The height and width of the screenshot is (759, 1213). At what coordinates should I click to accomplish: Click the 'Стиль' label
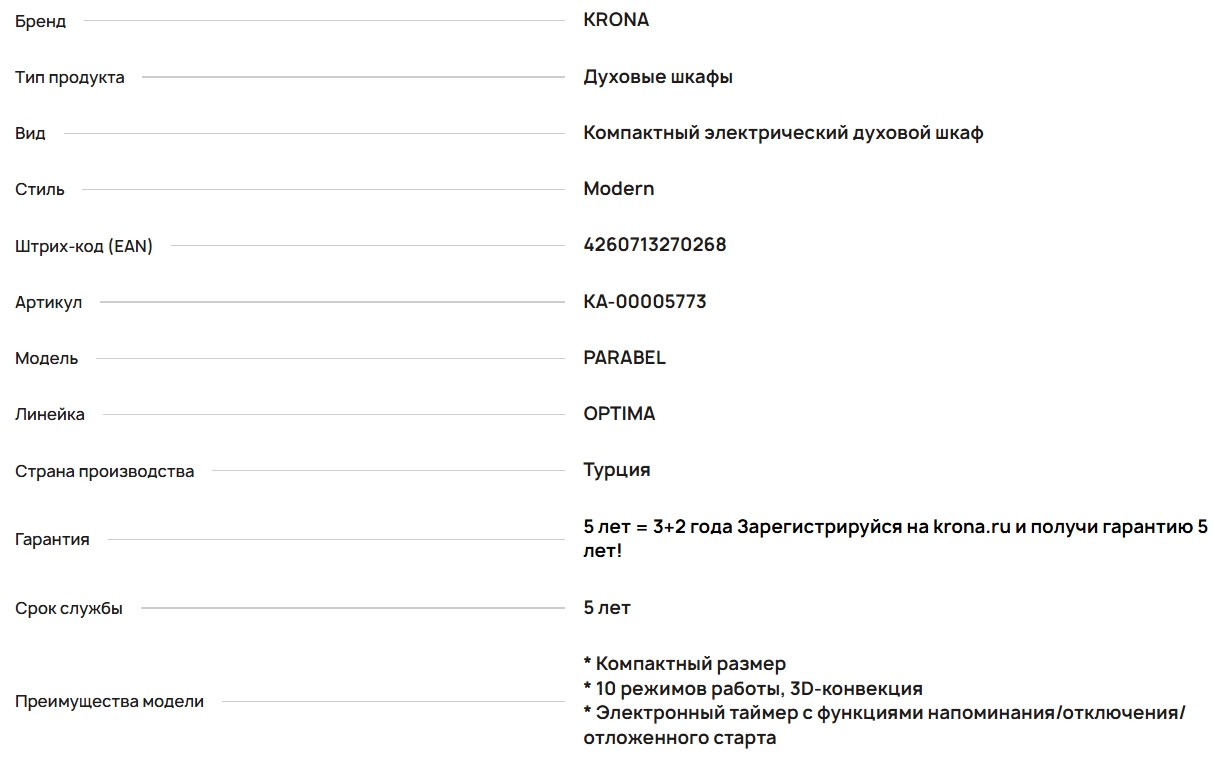(40, 190)
